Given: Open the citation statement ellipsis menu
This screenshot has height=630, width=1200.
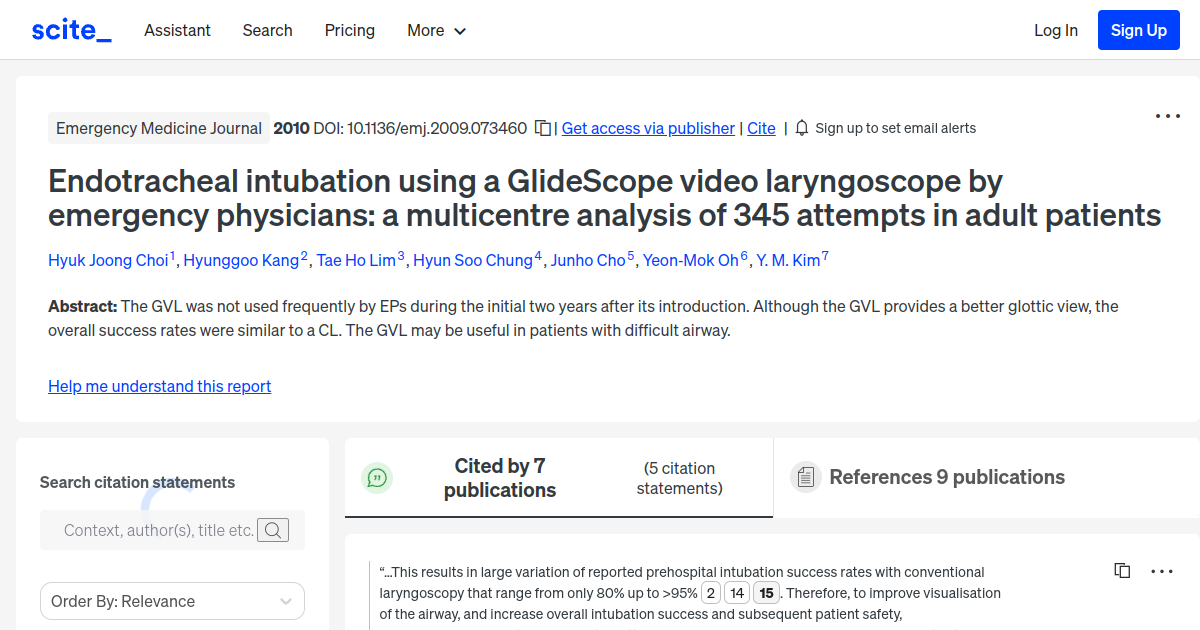Looking at the screenshot, I should (1161, 570).
